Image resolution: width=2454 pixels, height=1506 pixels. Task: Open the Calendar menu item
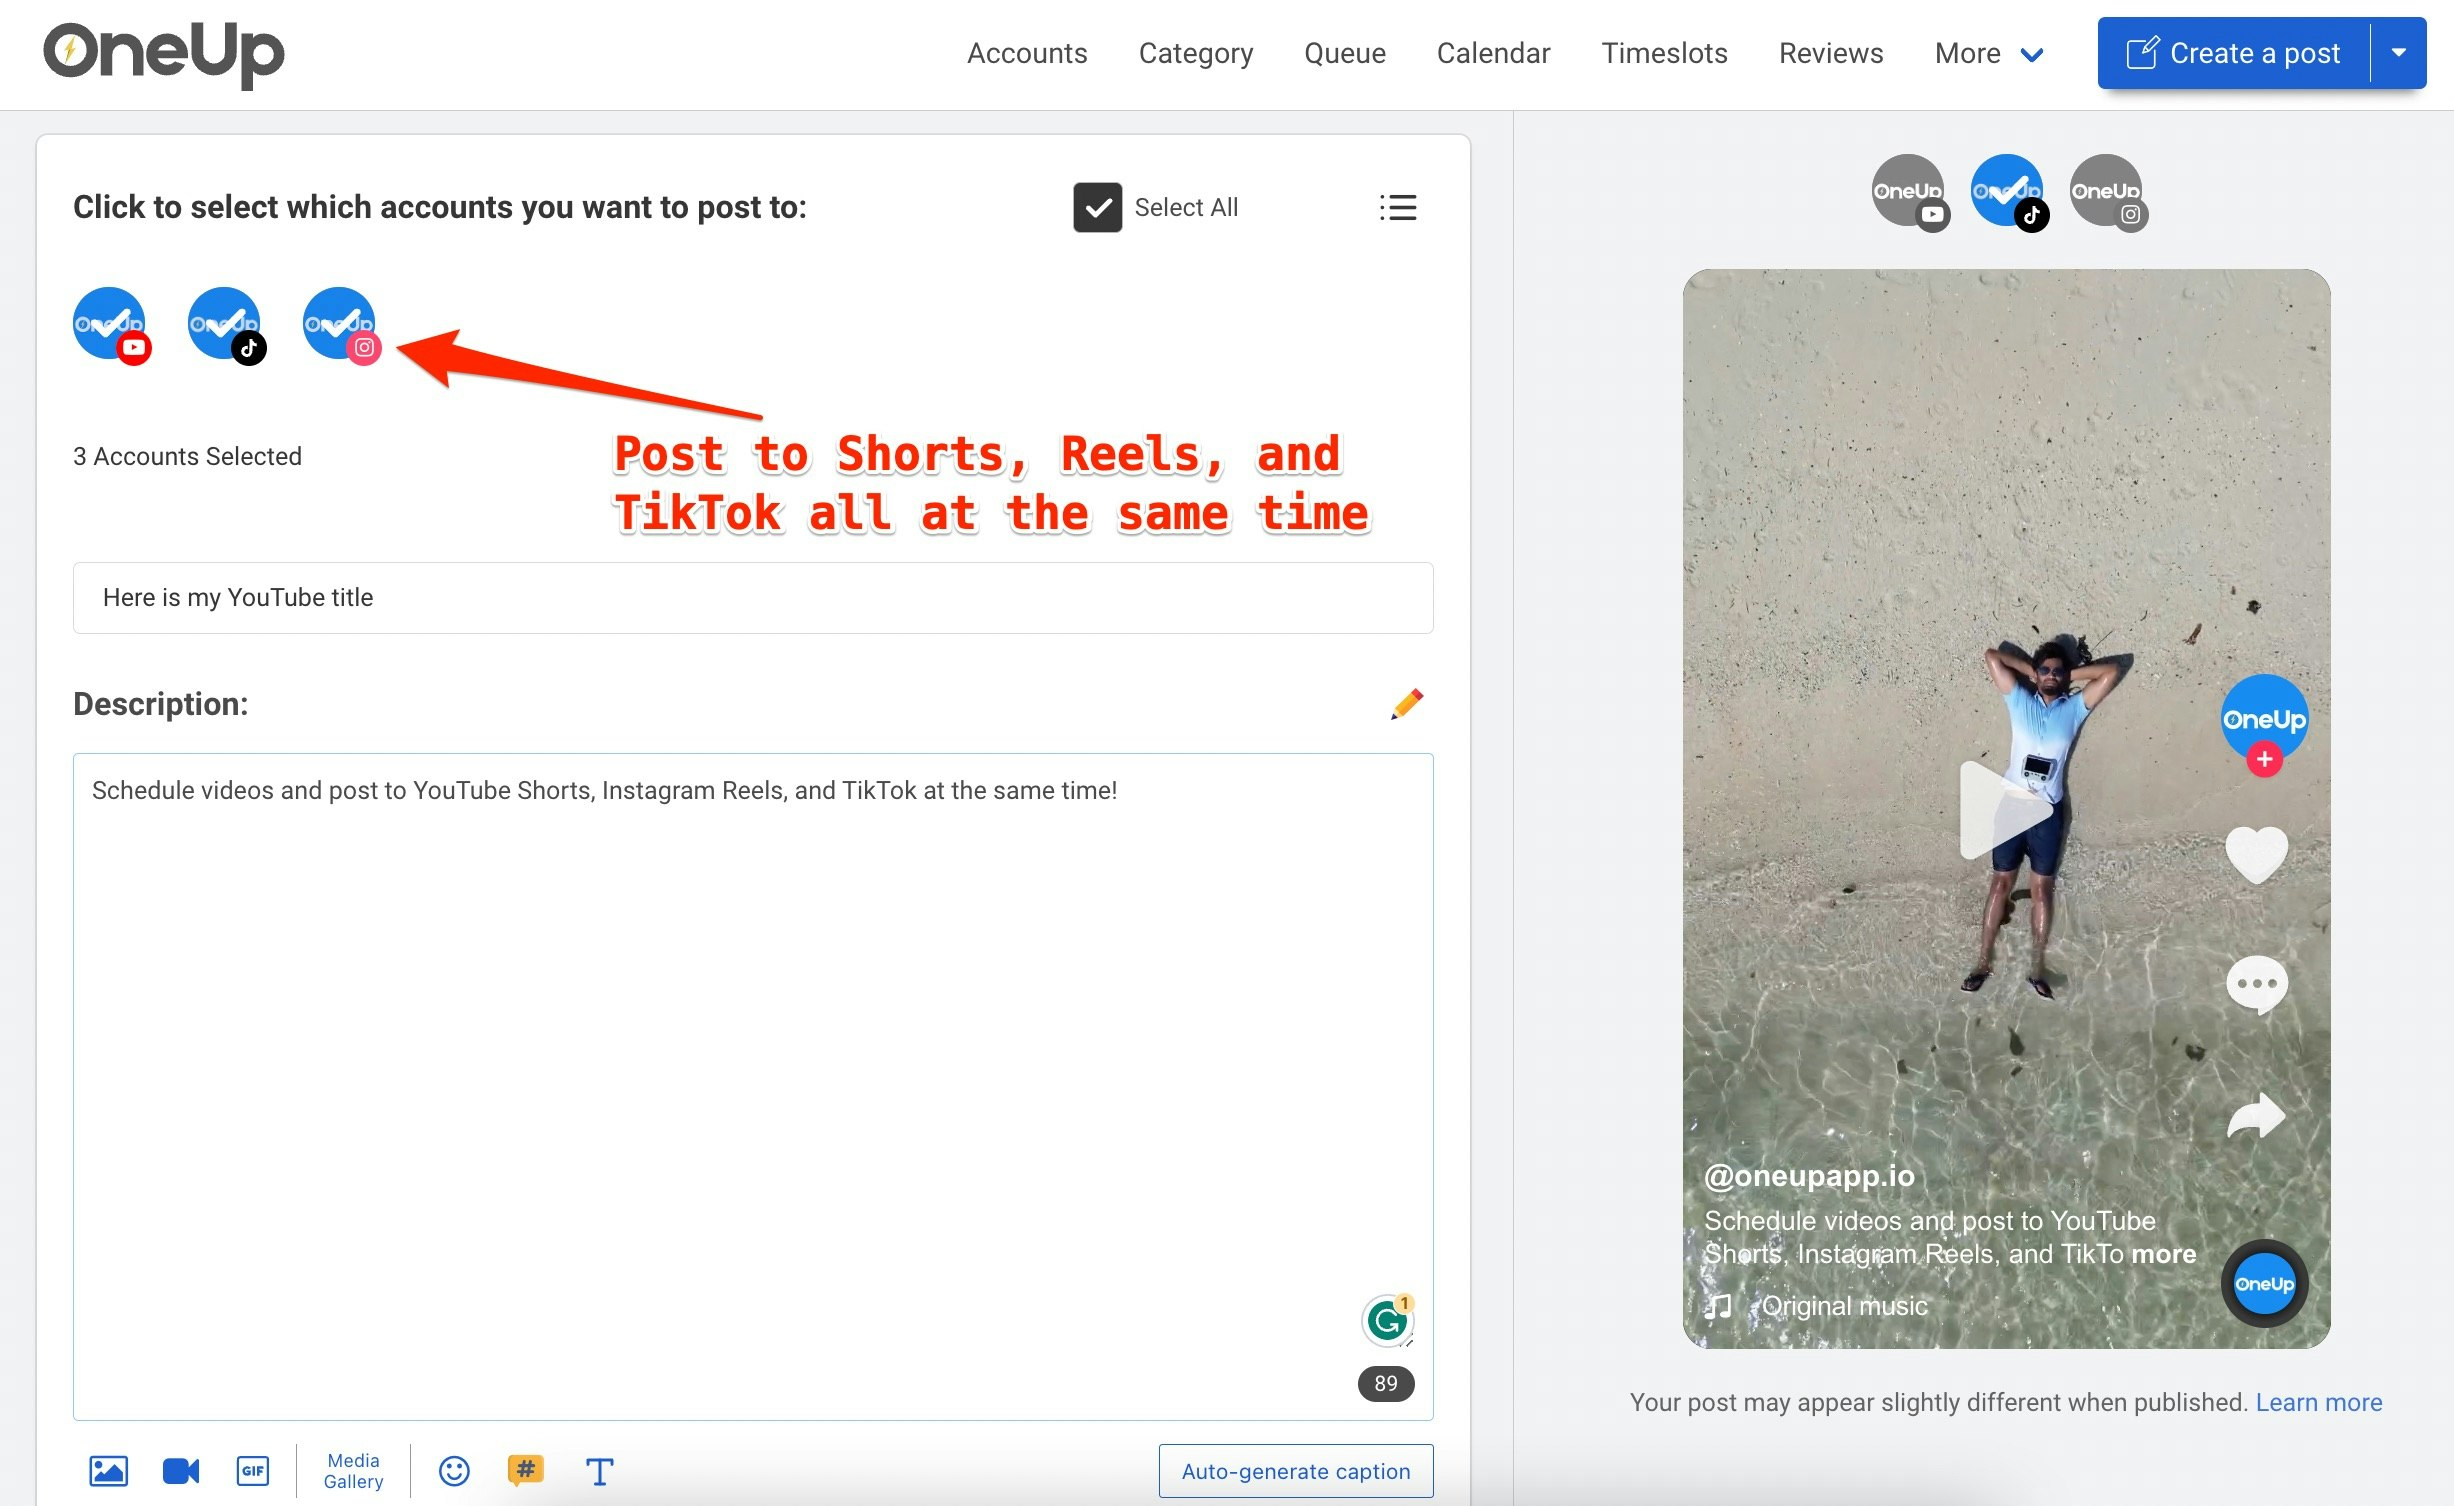pos(1493,53)
